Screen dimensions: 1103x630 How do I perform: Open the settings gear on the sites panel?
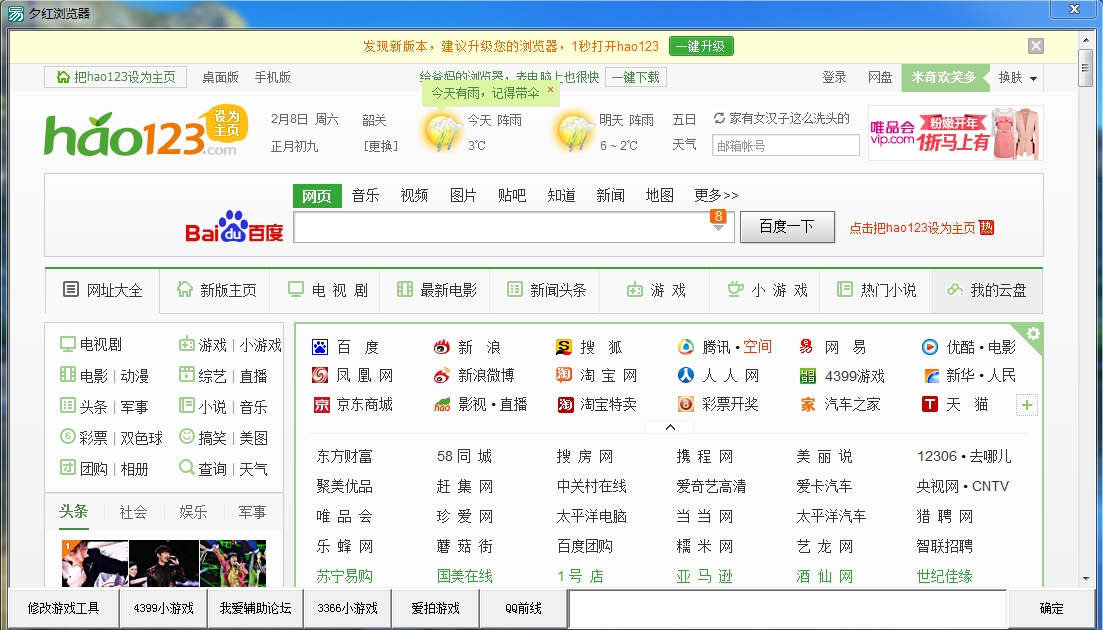point(1033,334)
